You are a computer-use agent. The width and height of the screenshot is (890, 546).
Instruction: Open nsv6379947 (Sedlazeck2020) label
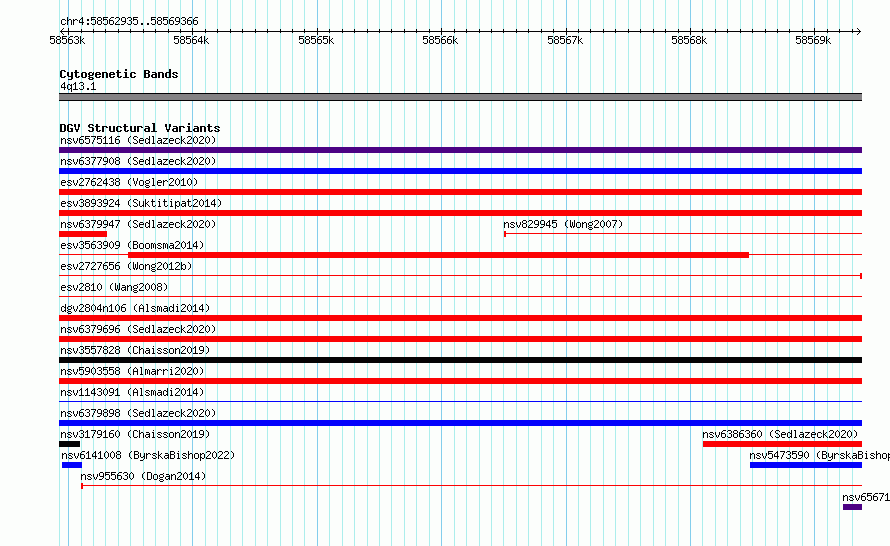tap(138, 224)
